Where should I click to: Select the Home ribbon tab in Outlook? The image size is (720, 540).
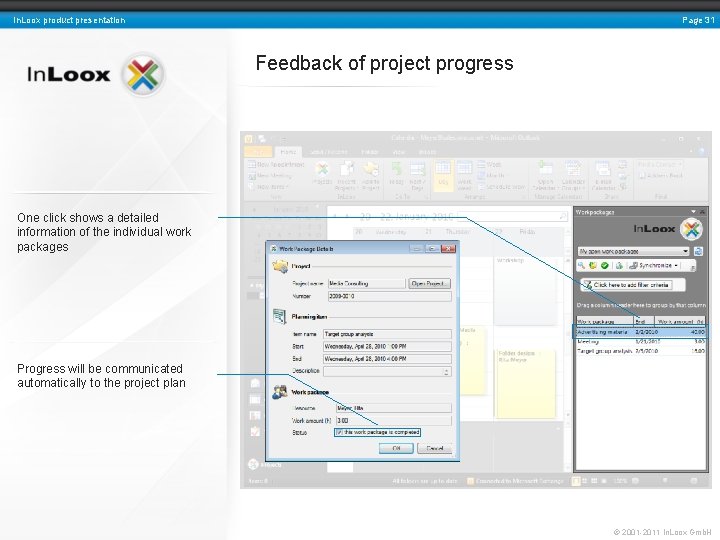(288, 152)
